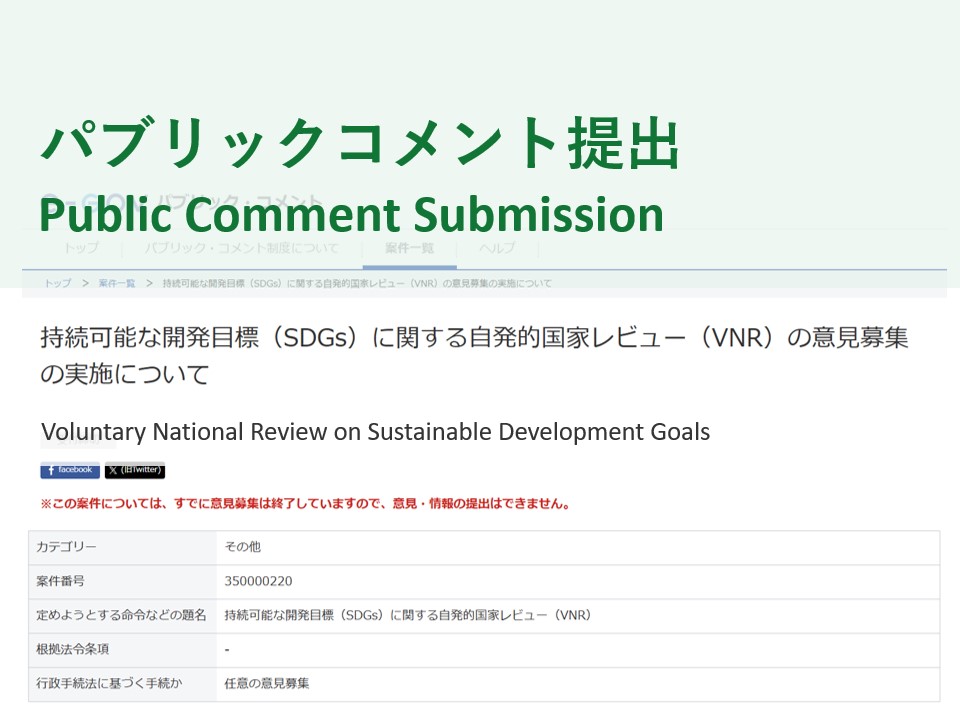Click the facebook share button

point(70,470)
